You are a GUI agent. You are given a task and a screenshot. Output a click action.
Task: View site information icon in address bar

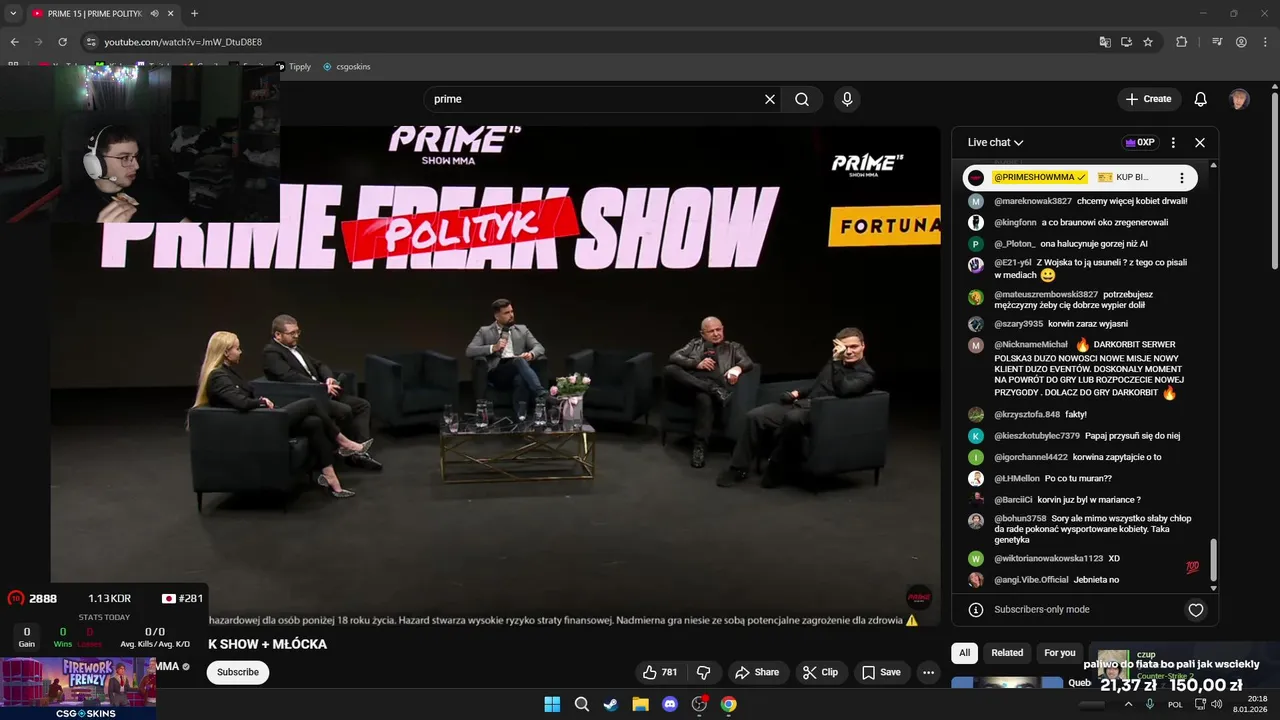(91, 42)
